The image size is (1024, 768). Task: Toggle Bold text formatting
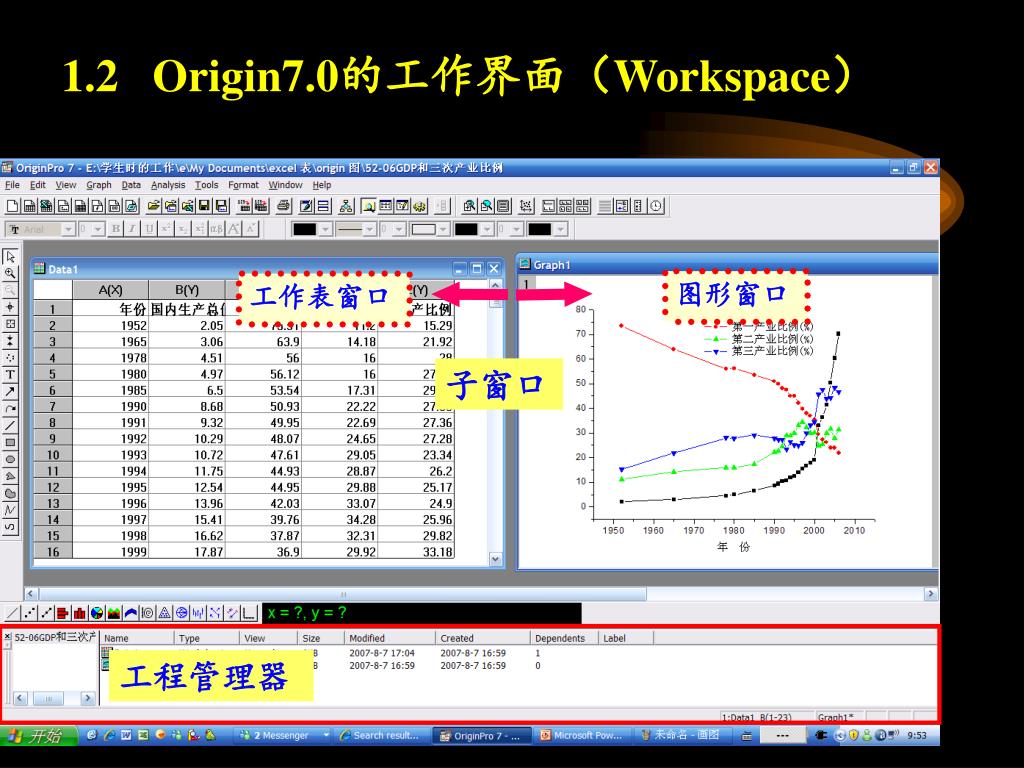coord(116,229)
